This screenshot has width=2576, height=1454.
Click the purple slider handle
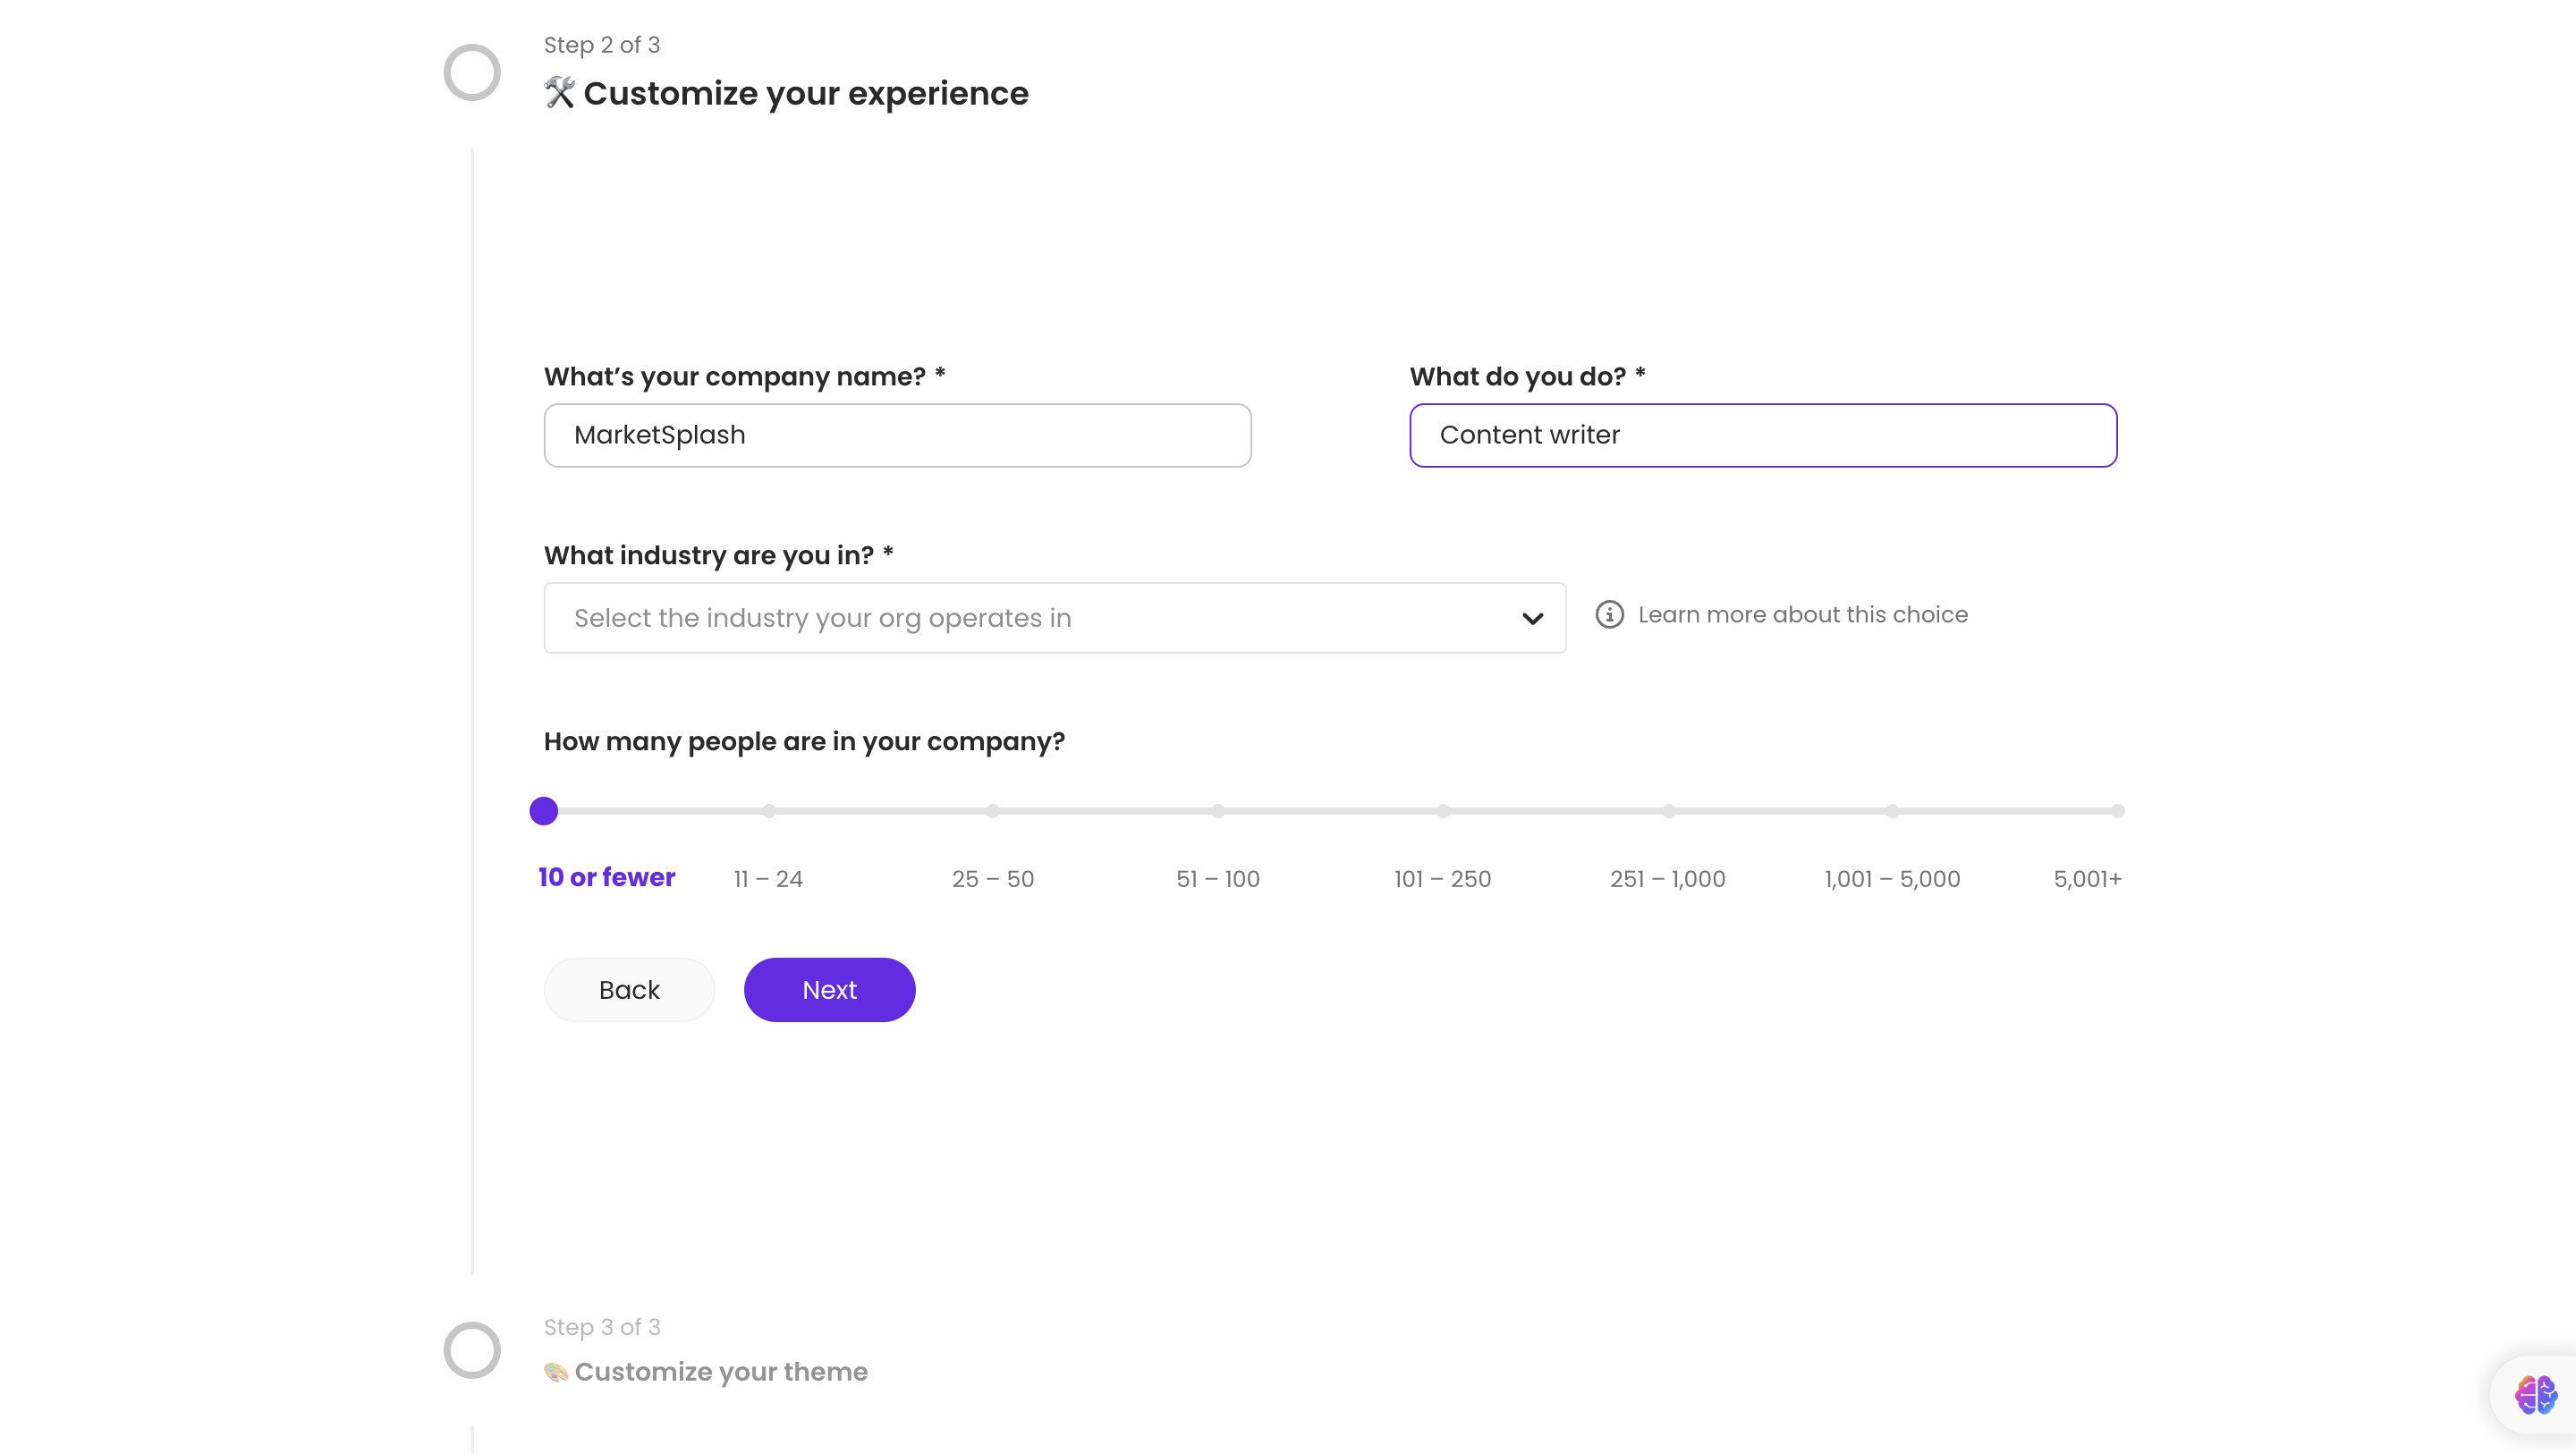(x=544, y=811)
